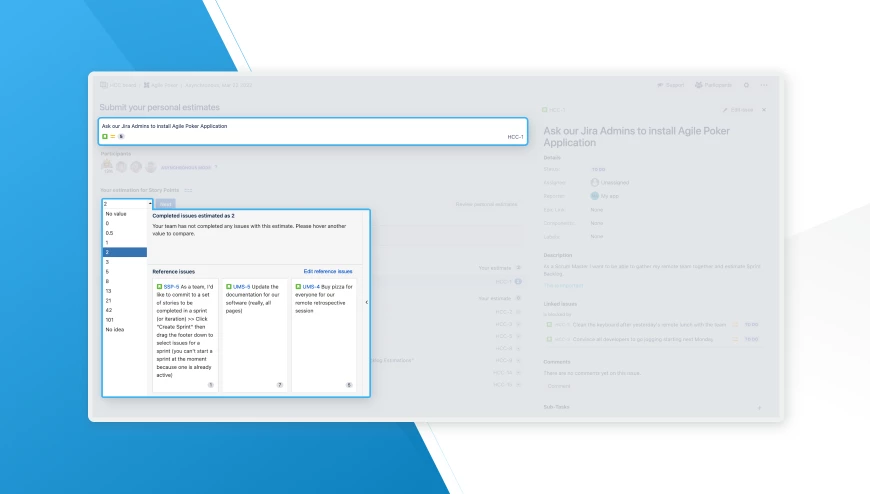Open reference issue SSP-5 link
The height and width of the screenshot is (494, 870).
coord(171,287)
